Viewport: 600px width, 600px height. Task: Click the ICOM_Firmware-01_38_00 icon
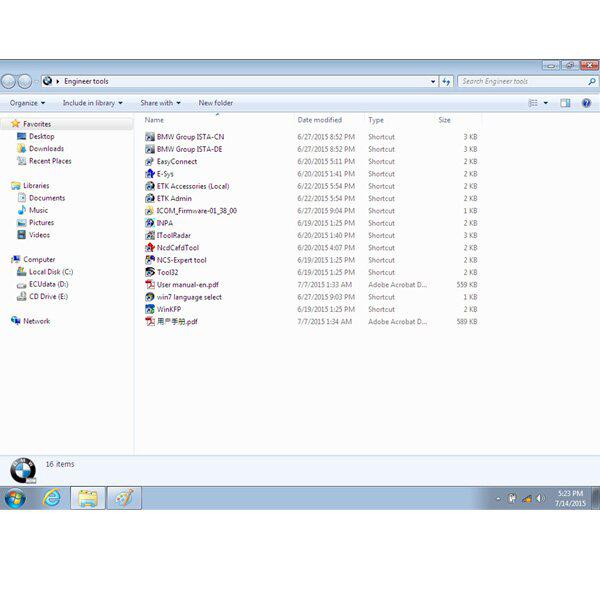coord(150,210)
